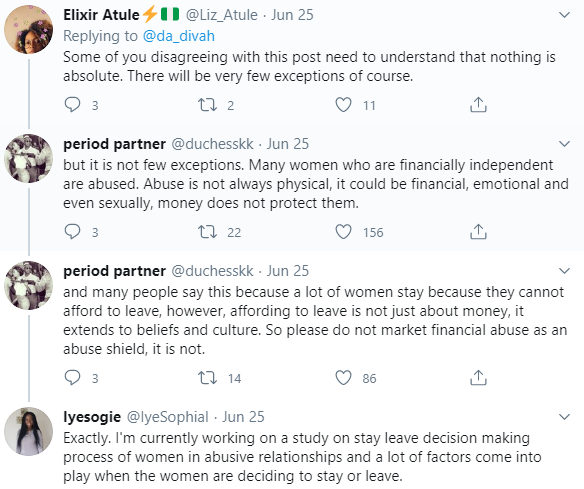This screenshot has width=584, height=489.
Task: Open the @Liz_Atule handle
Action: click(x=222, y=15)
